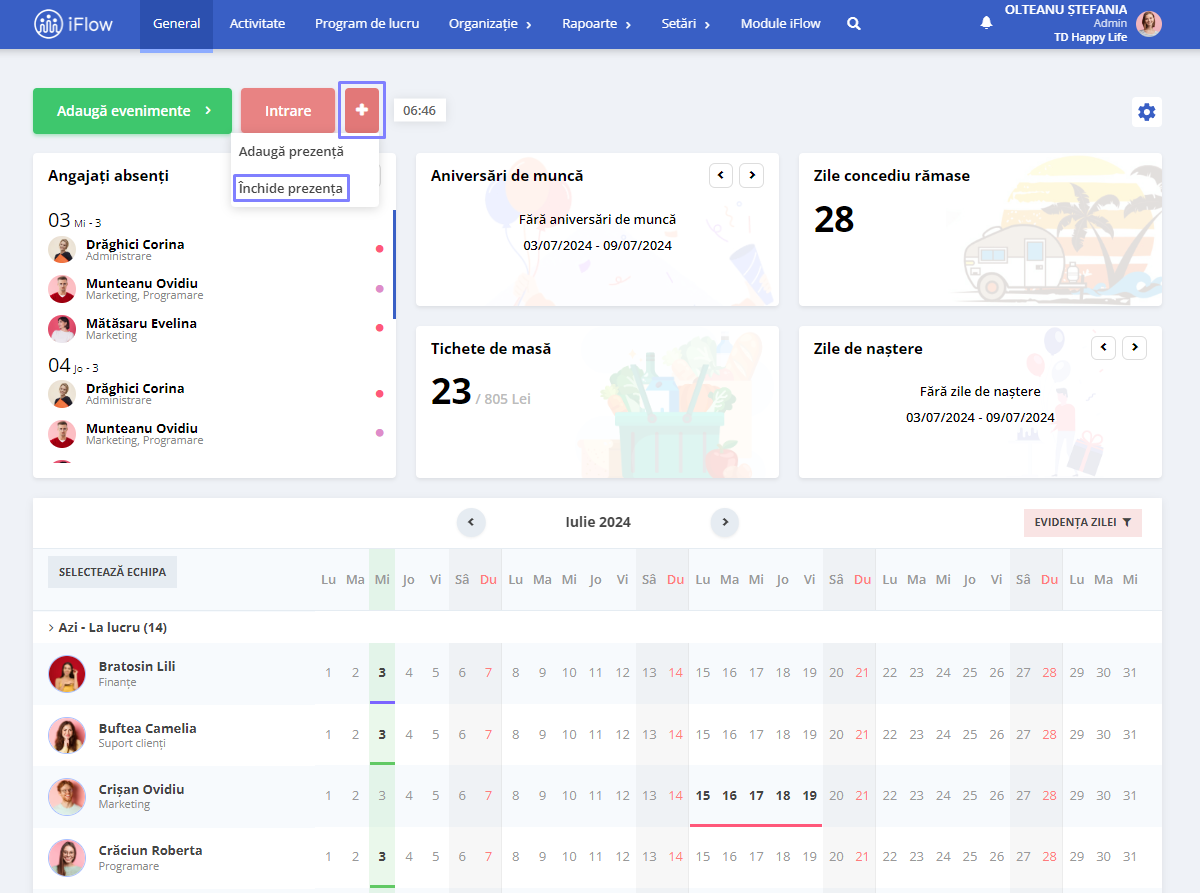1200x893 pixels.
Task: Go to previous work anniversaries period
Action: (x=721, y=175)
